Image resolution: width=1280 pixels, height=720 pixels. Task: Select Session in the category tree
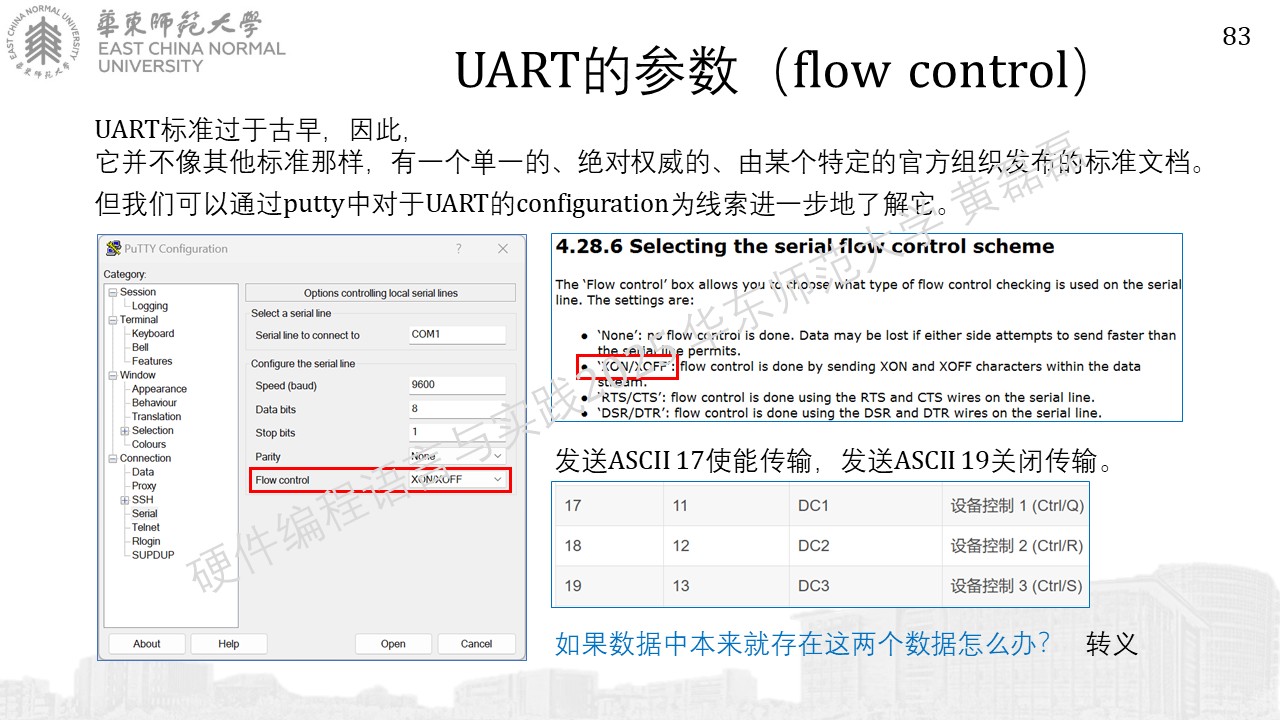pyautogui.click(x=138, y=292)
